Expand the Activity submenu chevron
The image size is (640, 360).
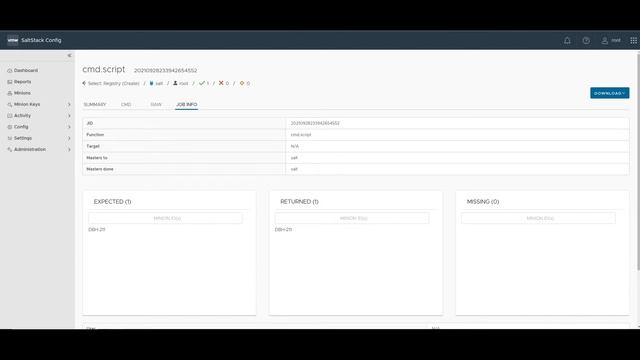[x=69, y=116]
